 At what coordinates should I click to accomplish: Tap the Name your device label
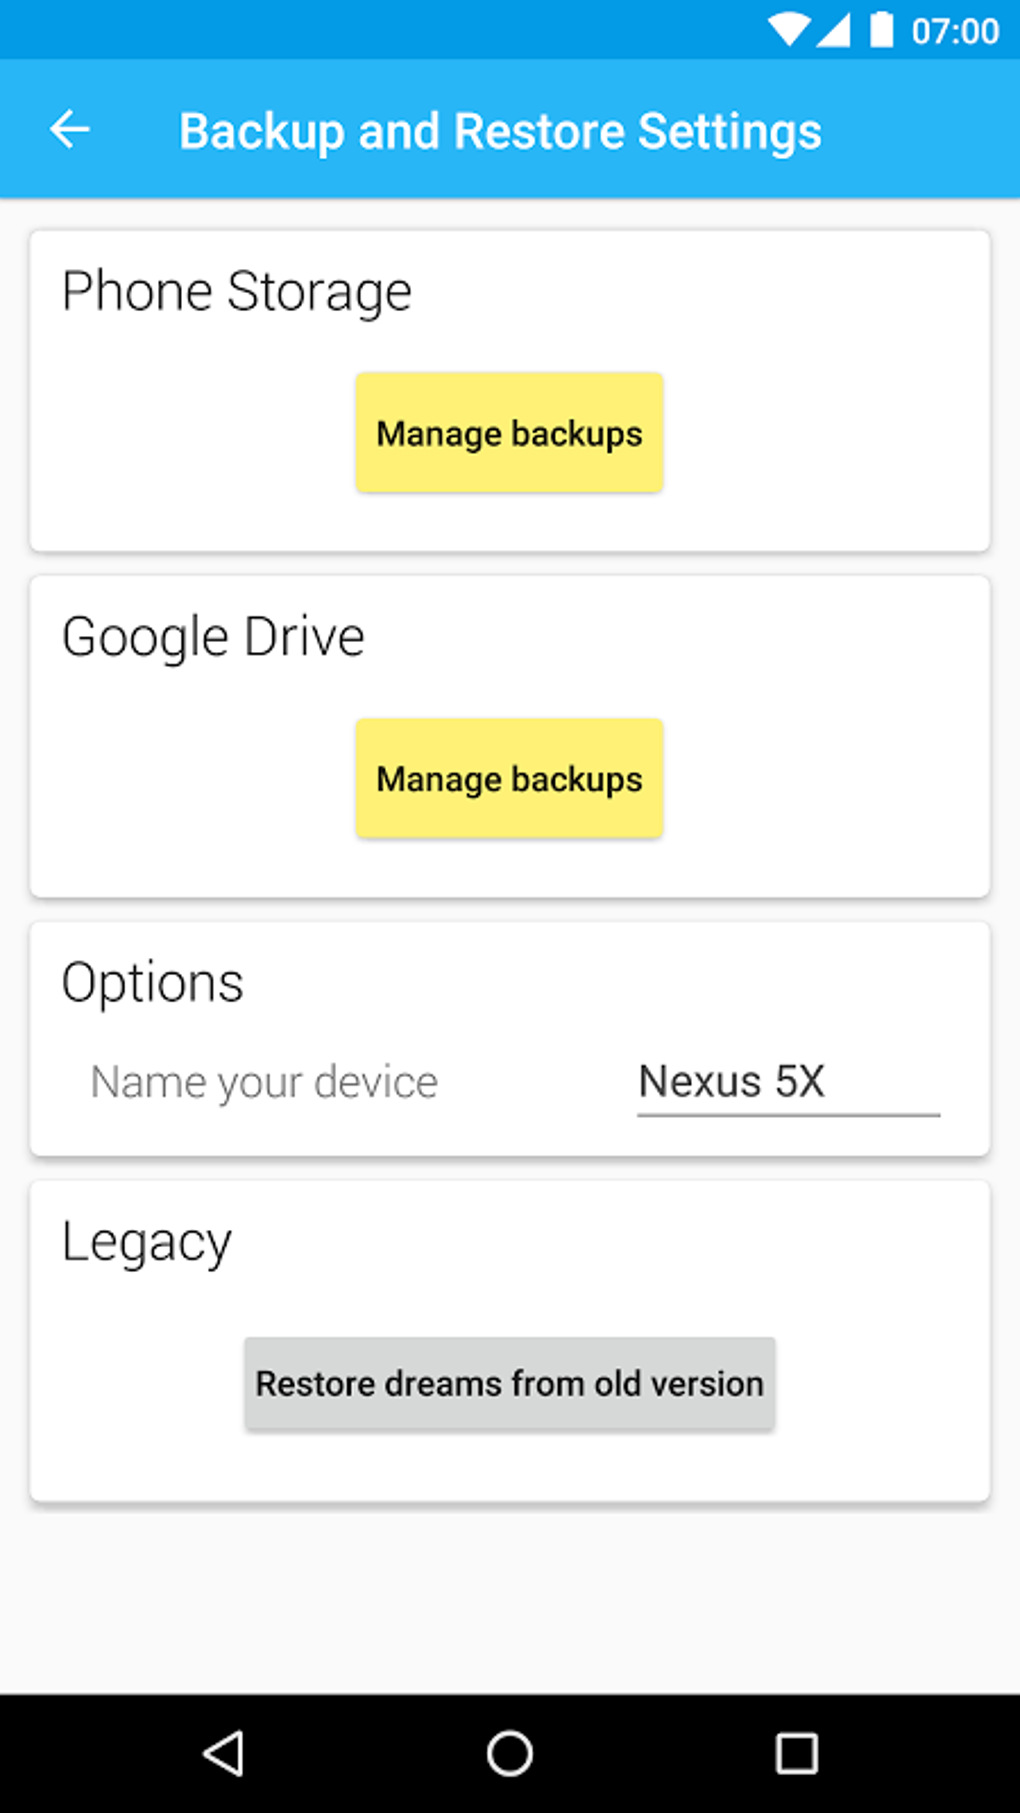264,1082
